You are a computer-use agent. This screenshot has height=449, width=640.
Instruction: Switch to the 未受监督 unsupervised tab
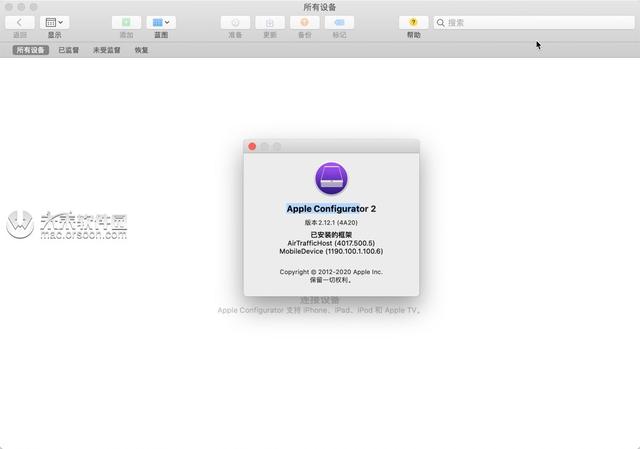click(107, 50)
